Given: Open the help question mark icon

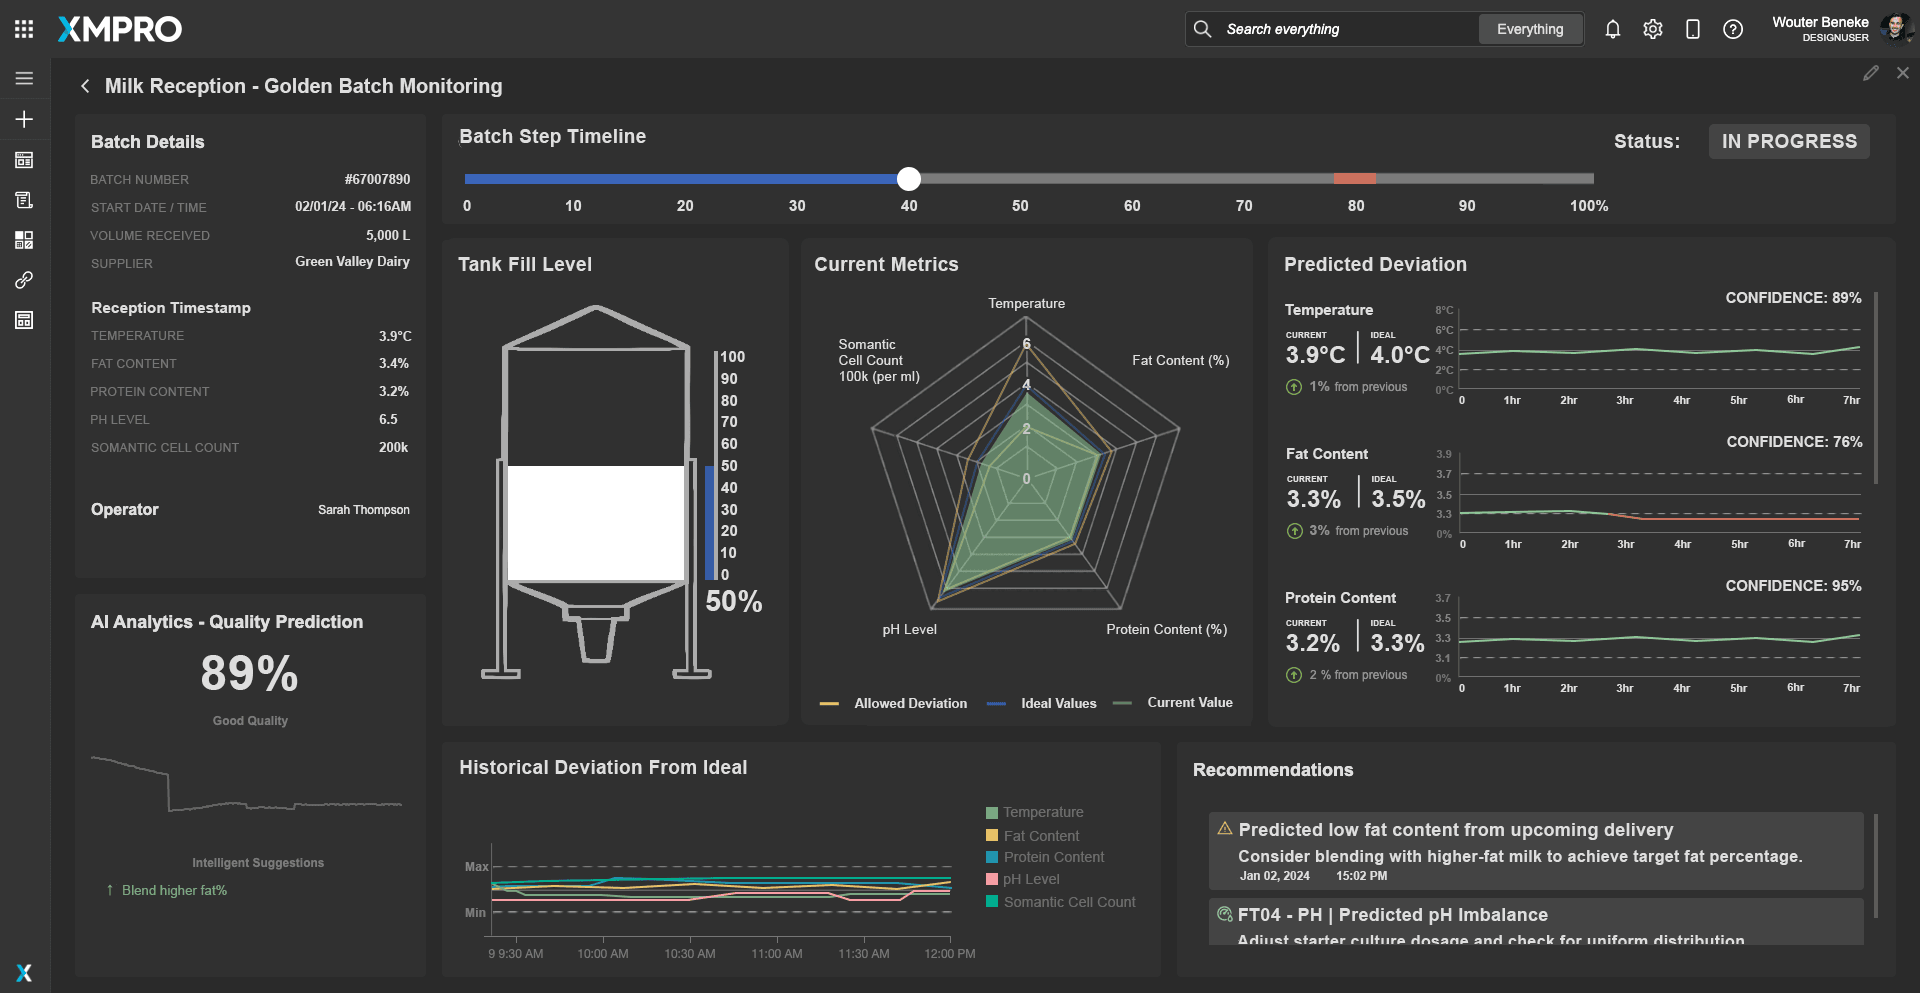Looking at the screenshot, I should click(1732, 29).
